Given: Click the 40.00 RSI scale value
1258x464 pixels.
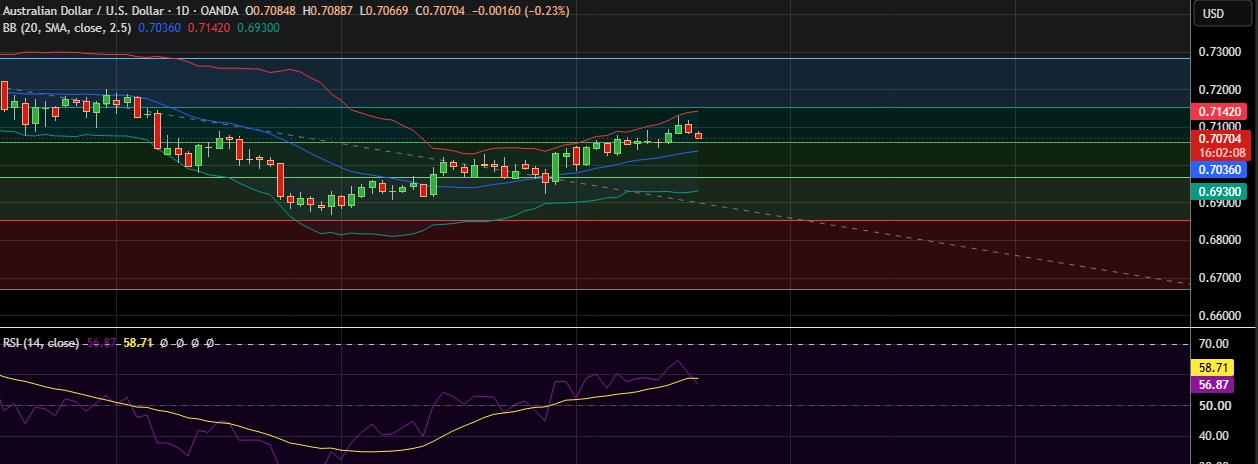Looking at the screenshot, I should 1213,436.
